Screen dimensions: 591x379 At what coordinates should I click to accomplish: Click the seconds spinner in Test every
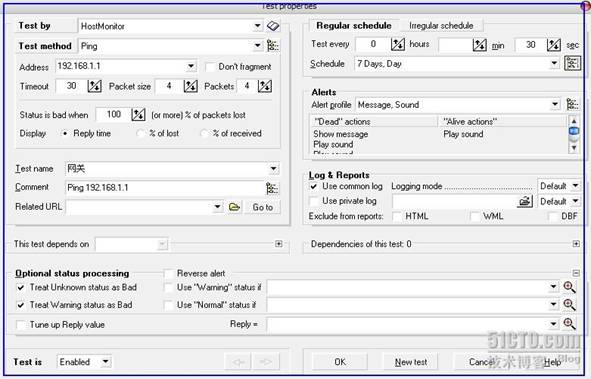pos(554,45)
